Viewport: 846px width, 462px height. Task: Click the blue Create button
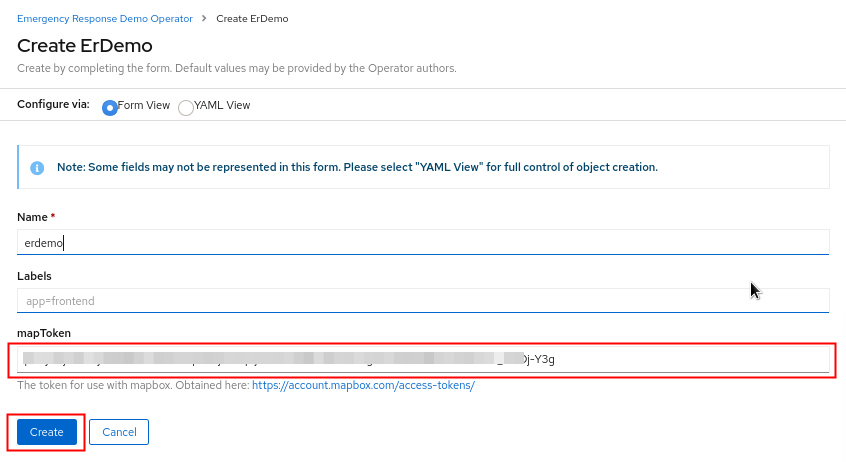tap(47, 432)
